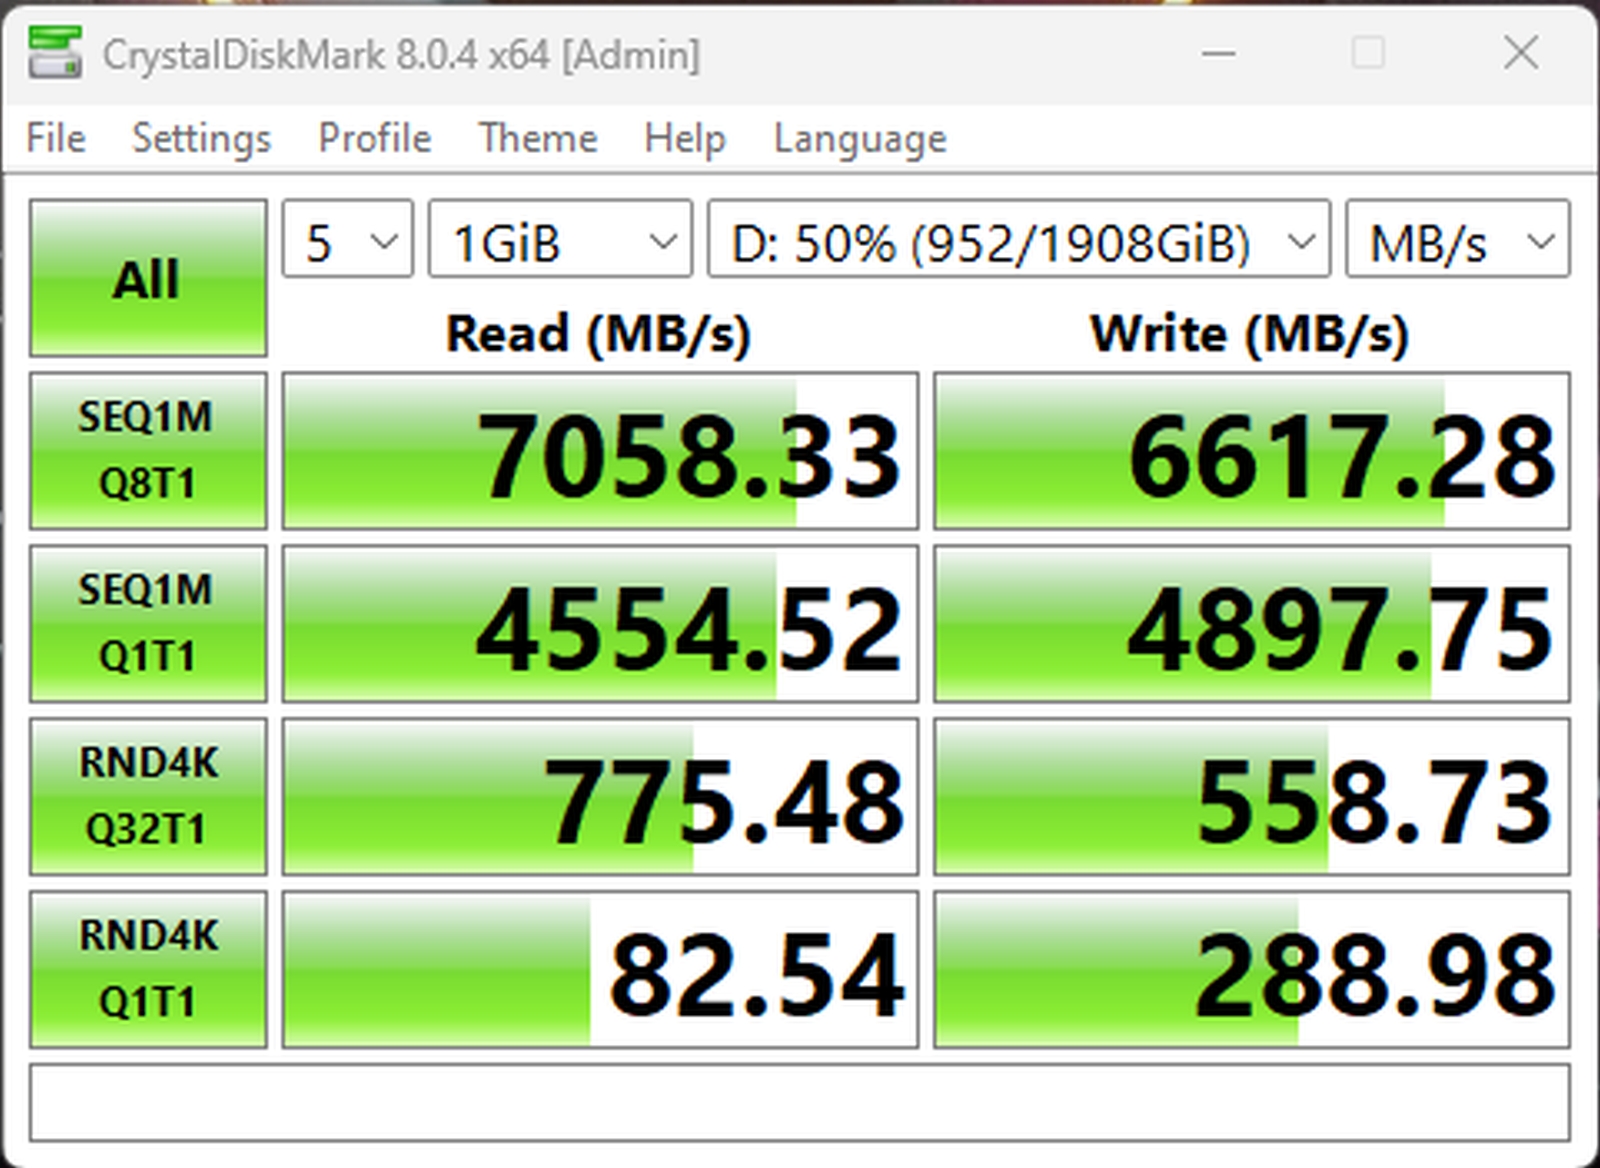Open the Help menu

685,138
